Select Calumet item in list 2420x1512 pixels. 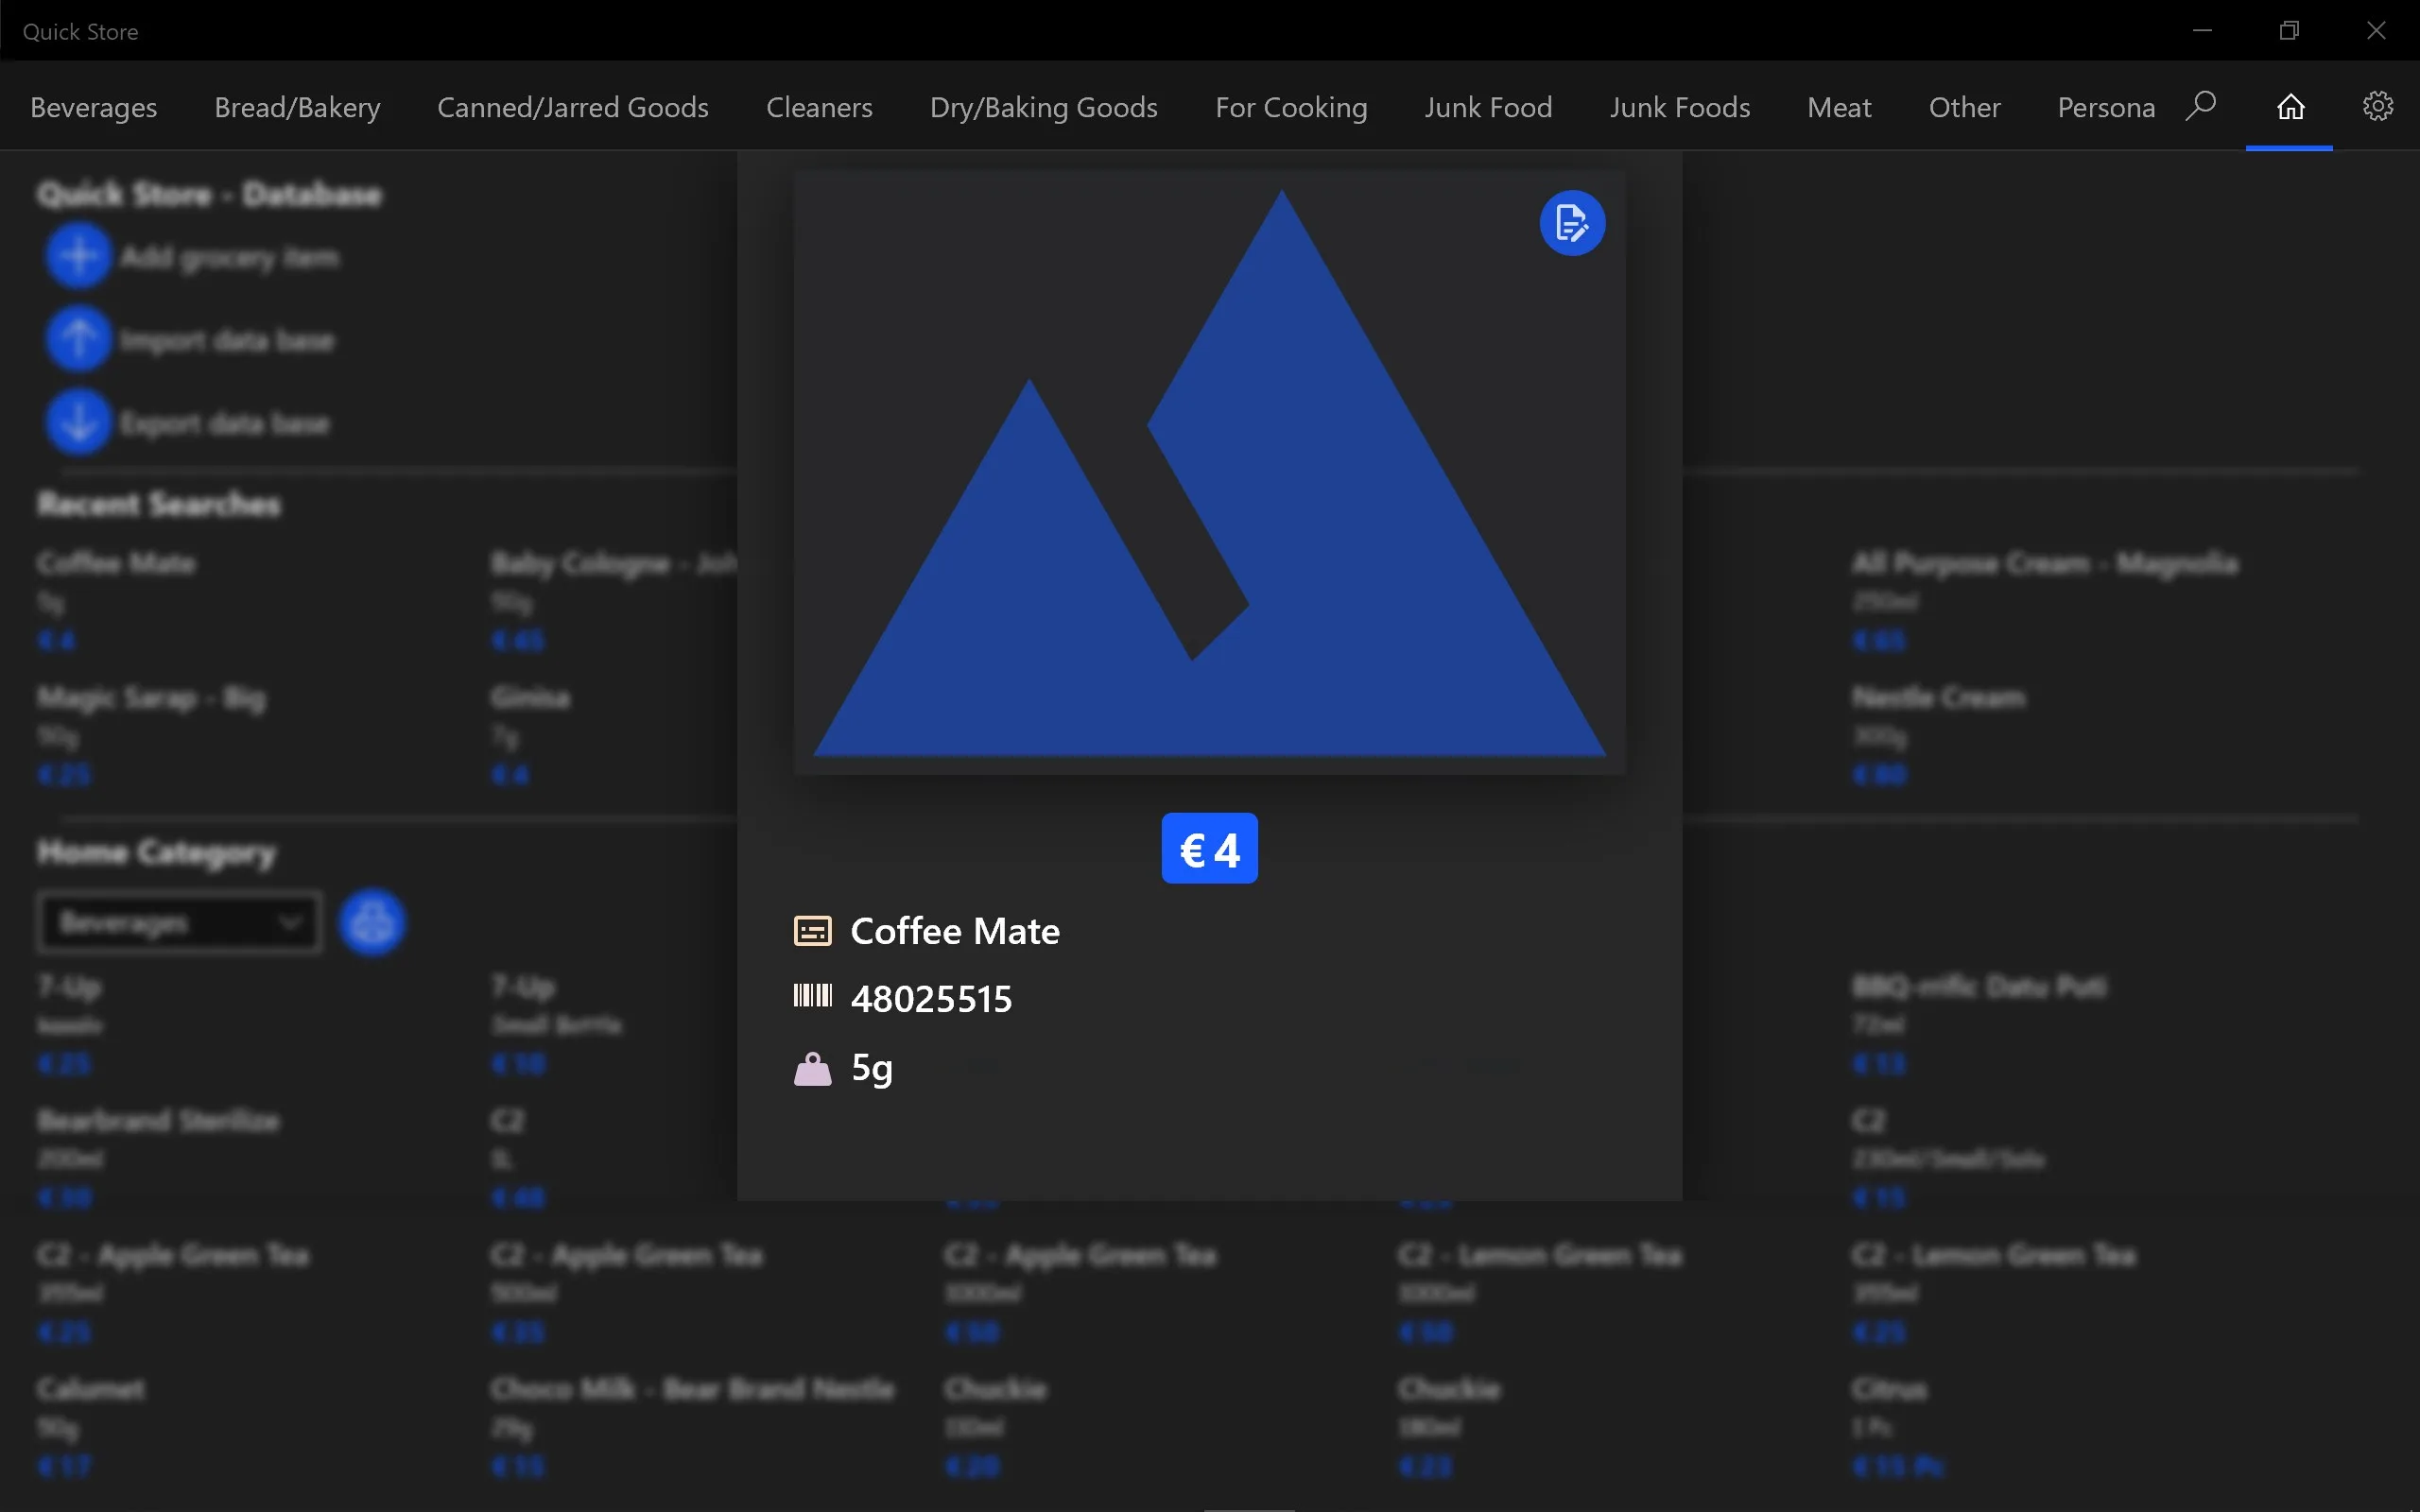click(x=90, y=1426)
